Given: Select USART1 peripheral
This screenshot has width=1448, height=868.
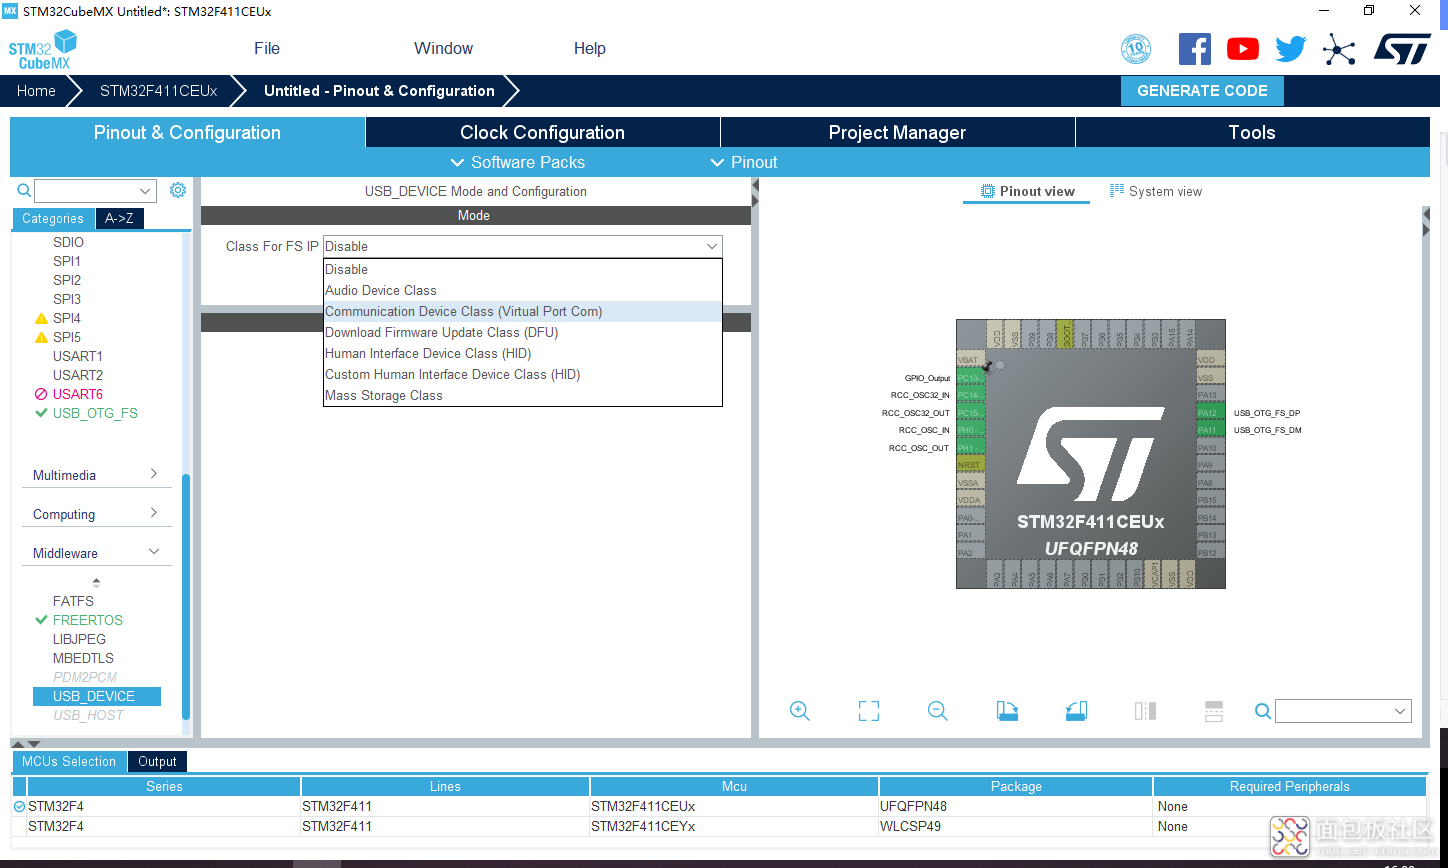Looking at the screenshot, I should [78, 356].
